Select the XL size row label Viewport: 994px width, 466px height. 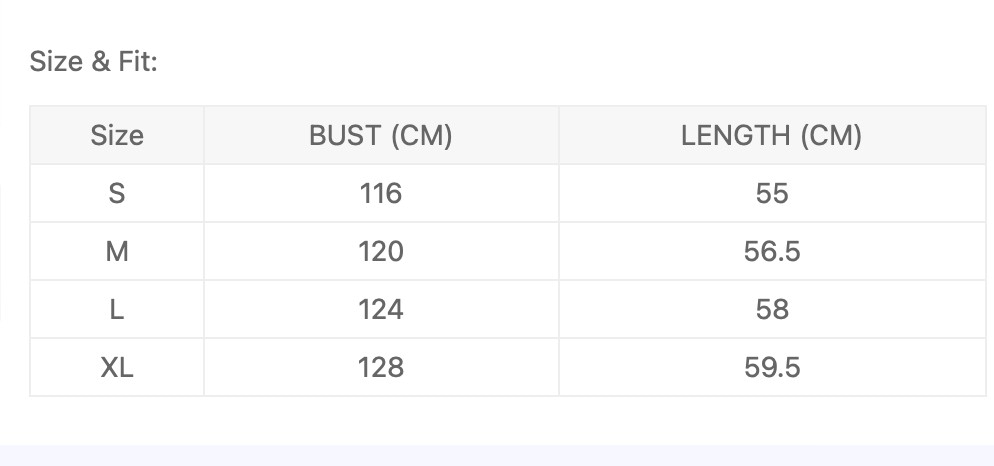117,367
